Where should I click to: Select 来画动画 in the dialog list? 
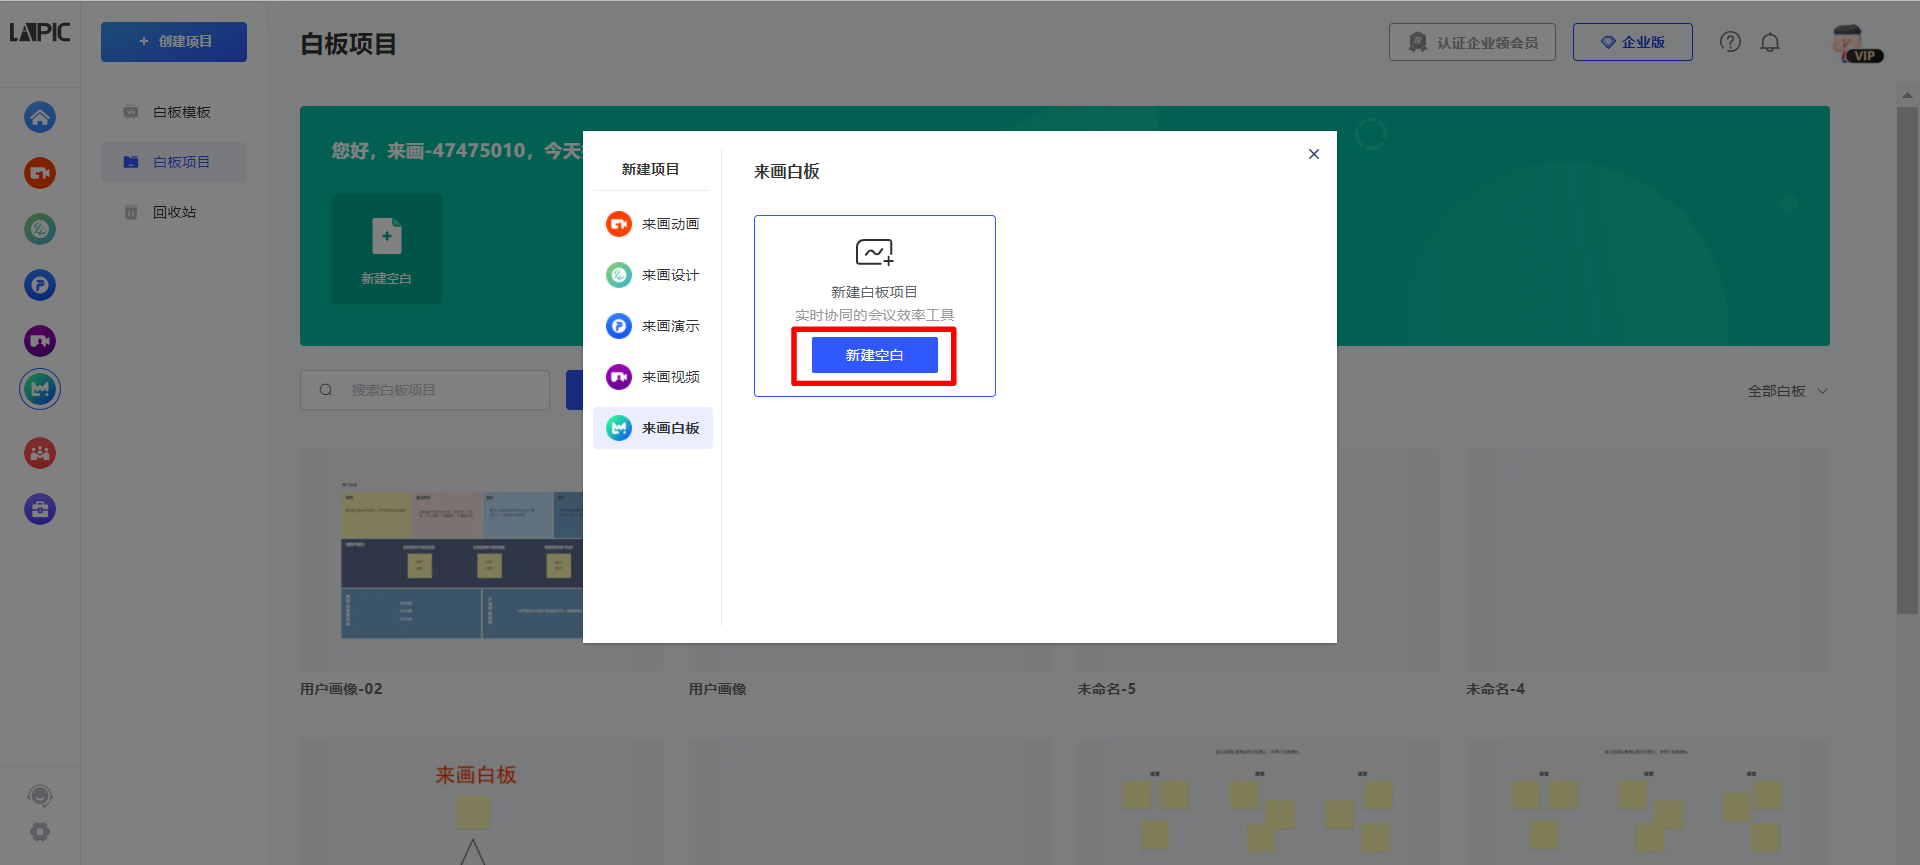(653, 224)
